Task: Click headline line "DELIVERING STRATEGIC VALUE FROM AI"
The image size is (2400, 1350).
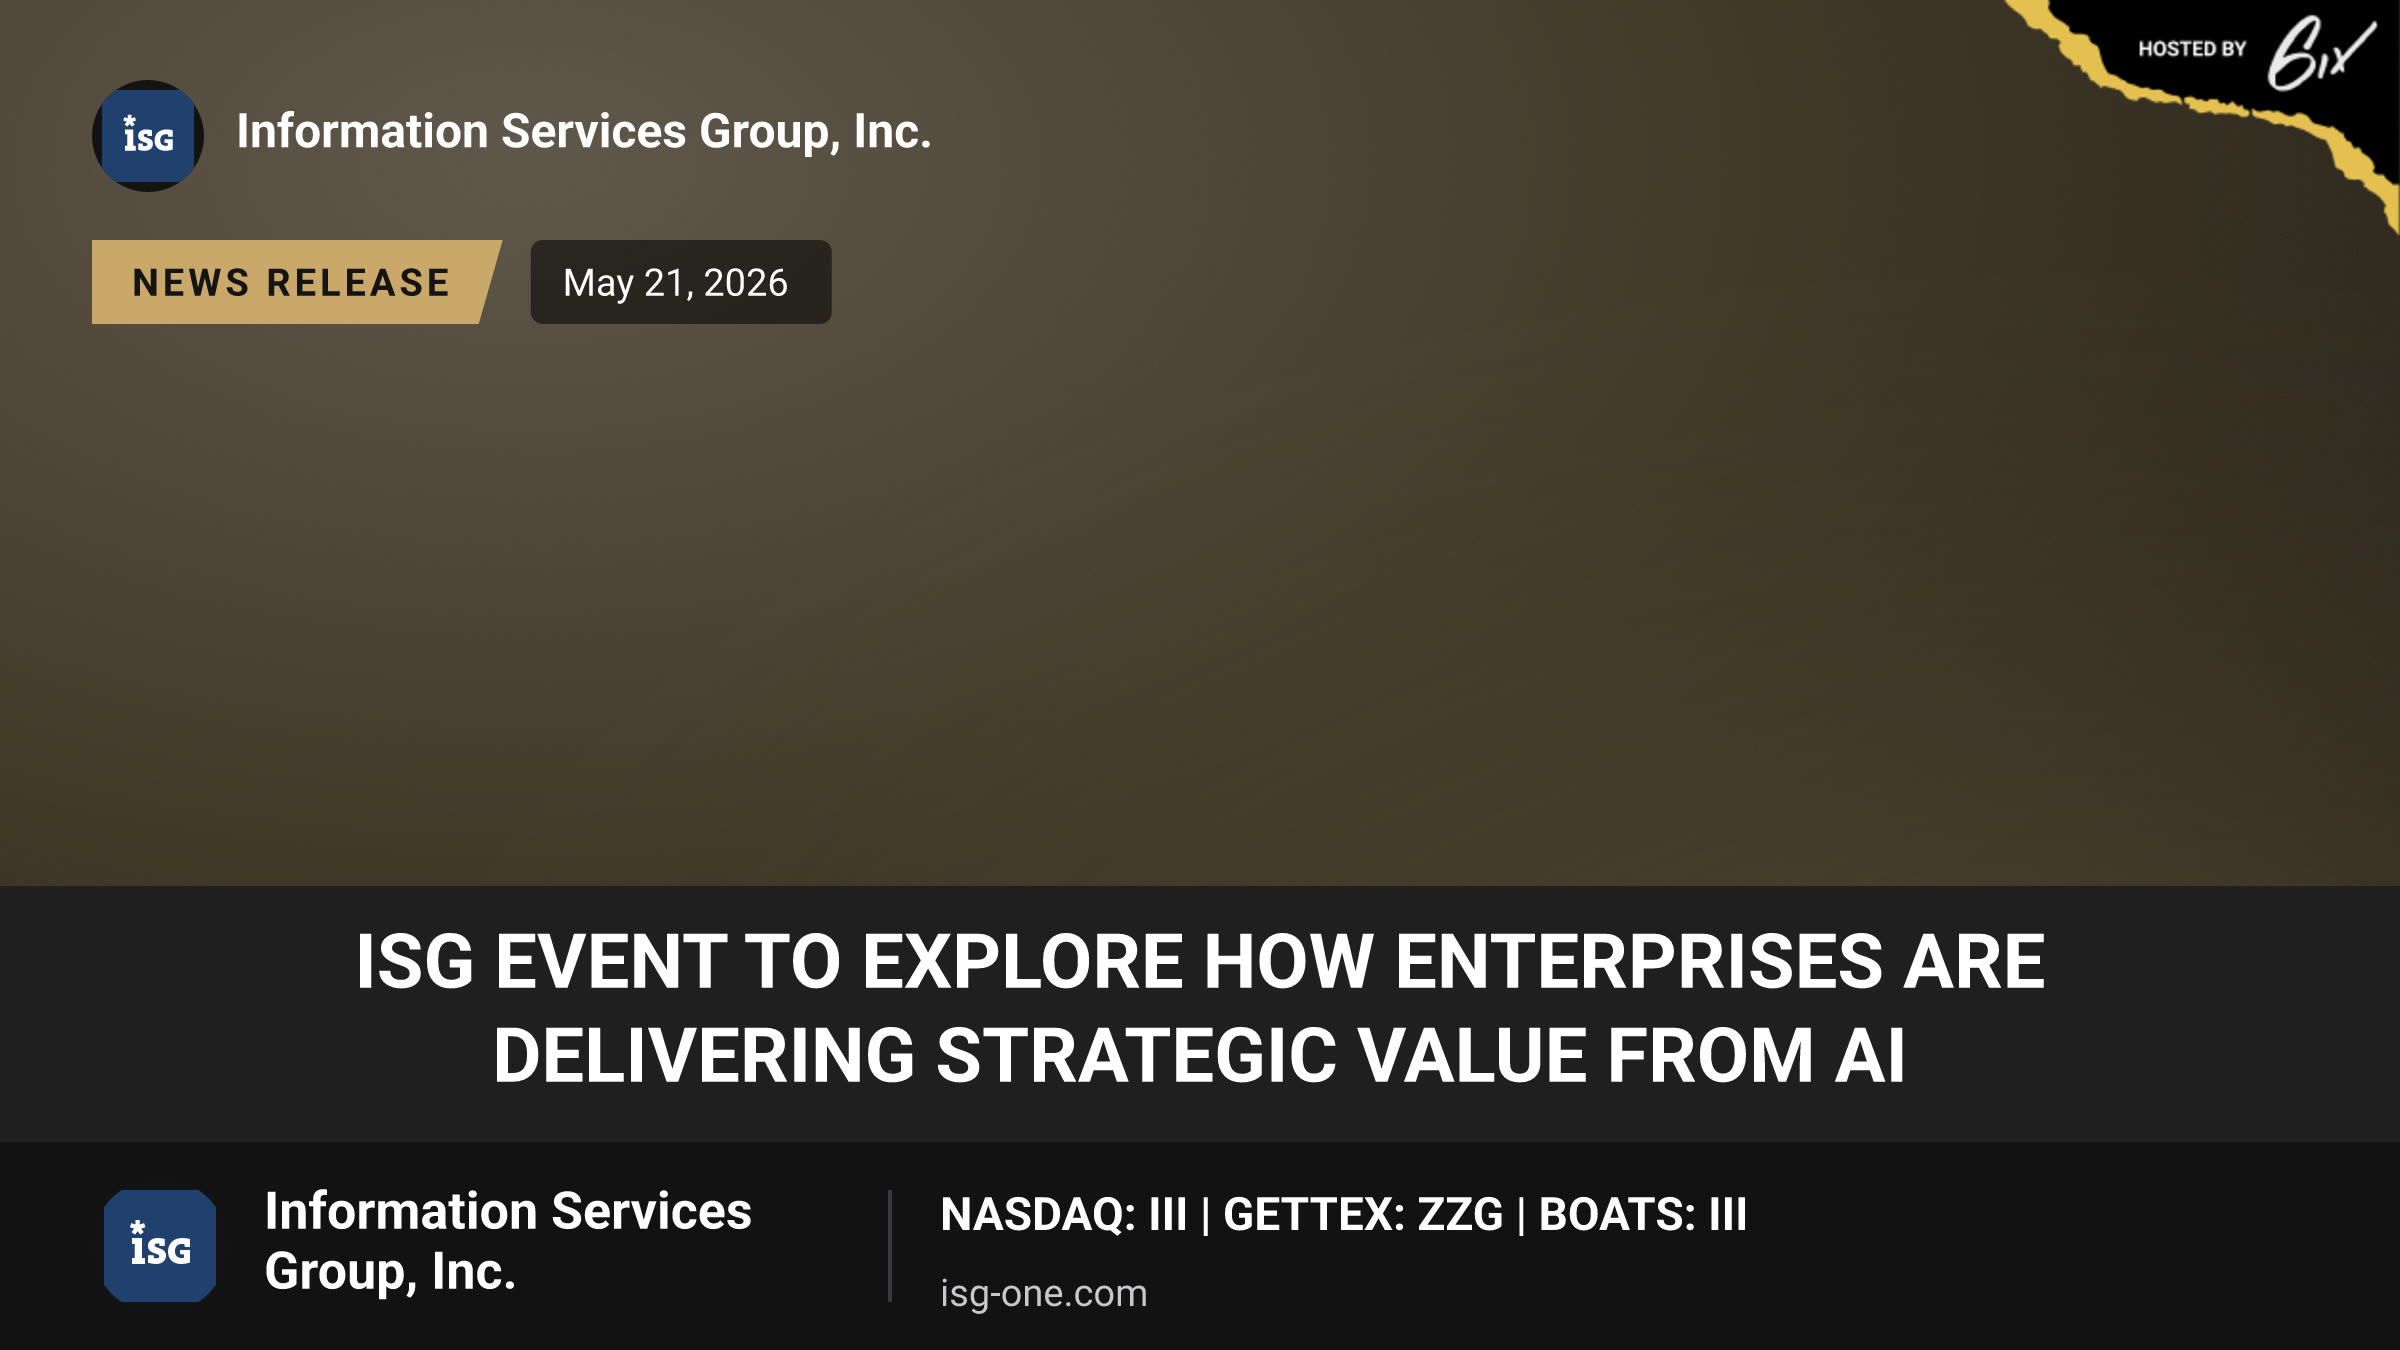Action: (x=1200, y=1056)
